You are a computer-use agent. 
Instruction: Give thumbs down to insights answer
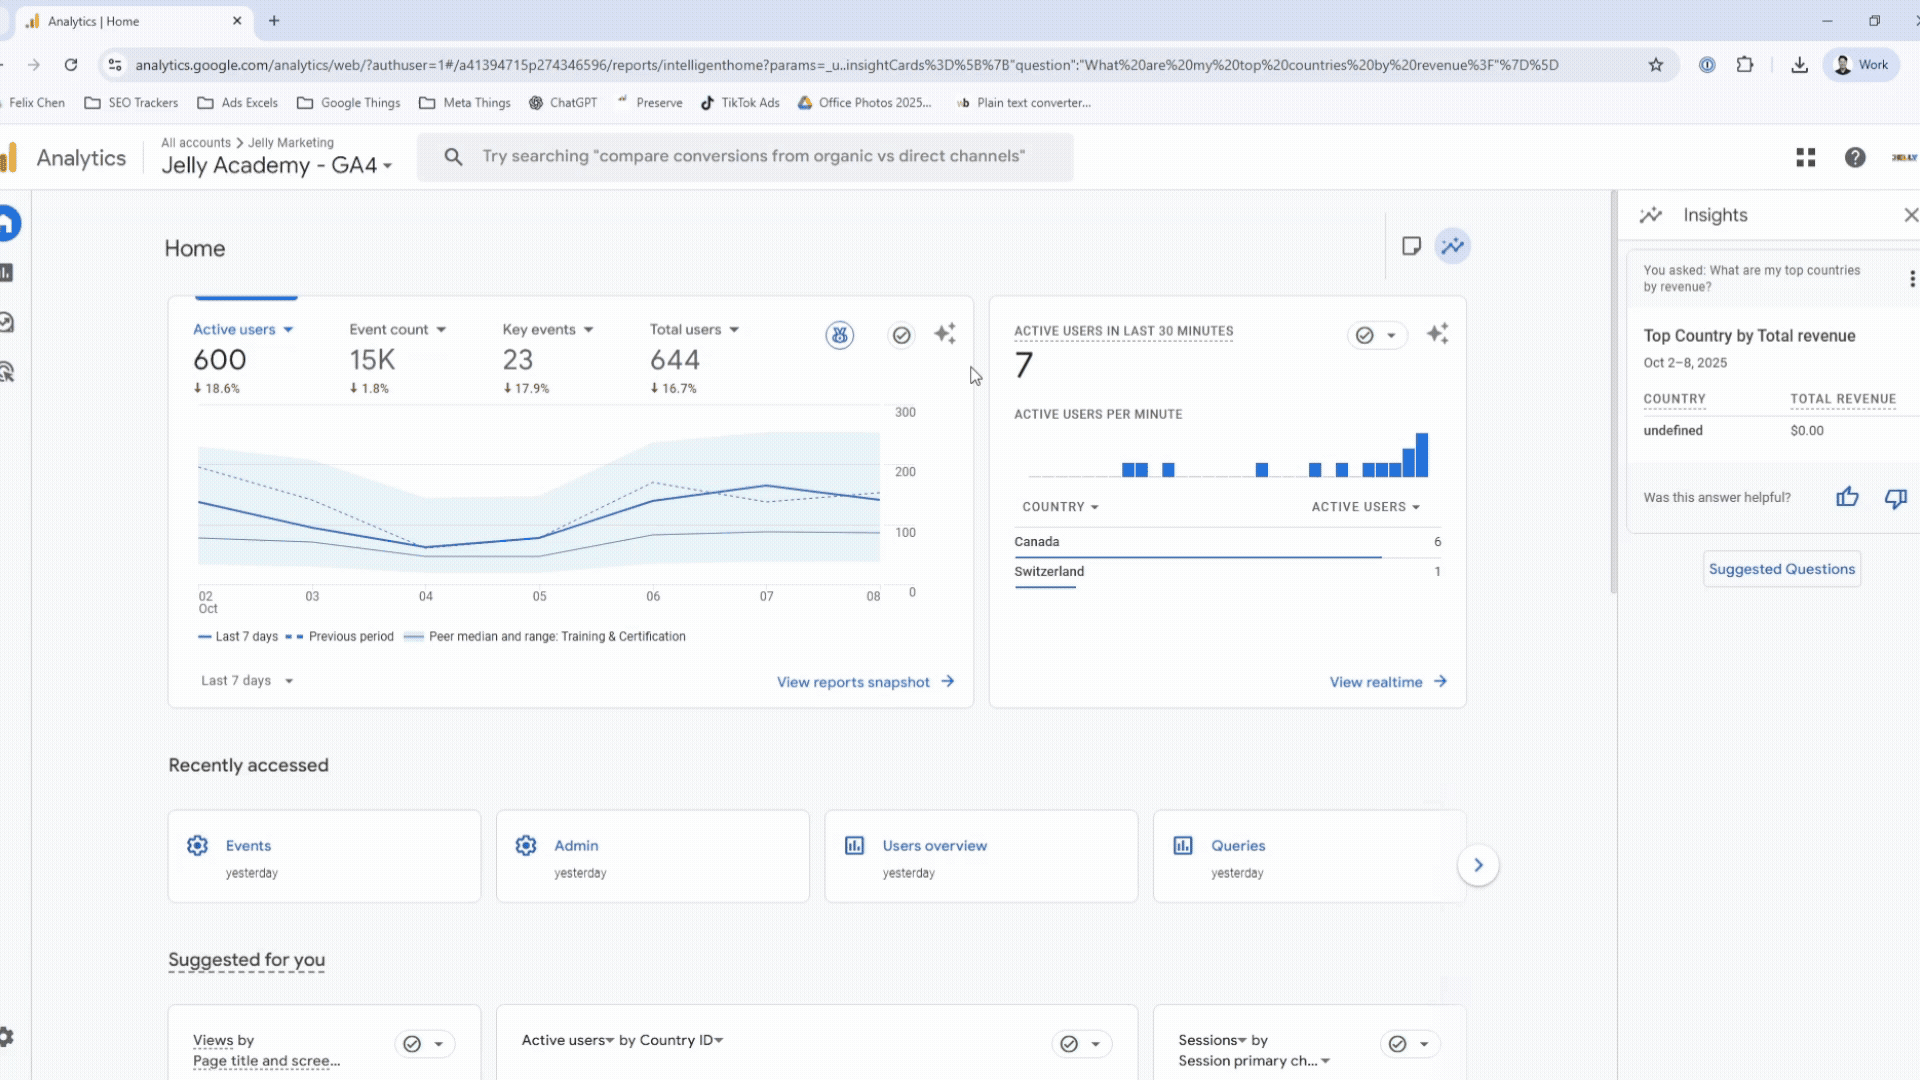[x=1895, y=497]
